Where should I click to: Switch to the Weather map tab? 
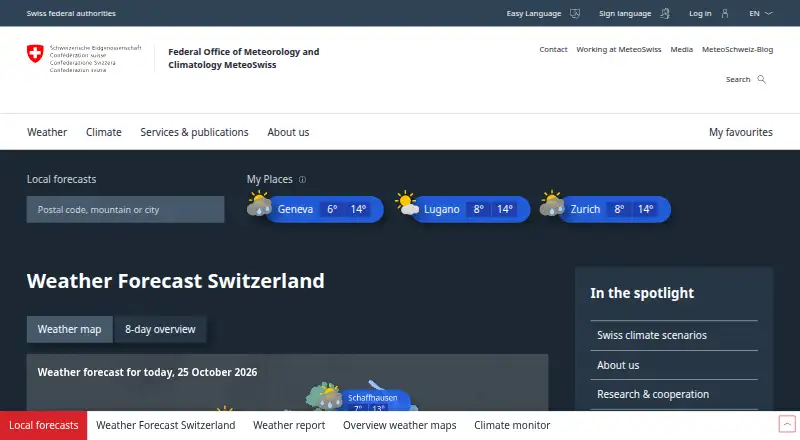[x=69, y=329]
